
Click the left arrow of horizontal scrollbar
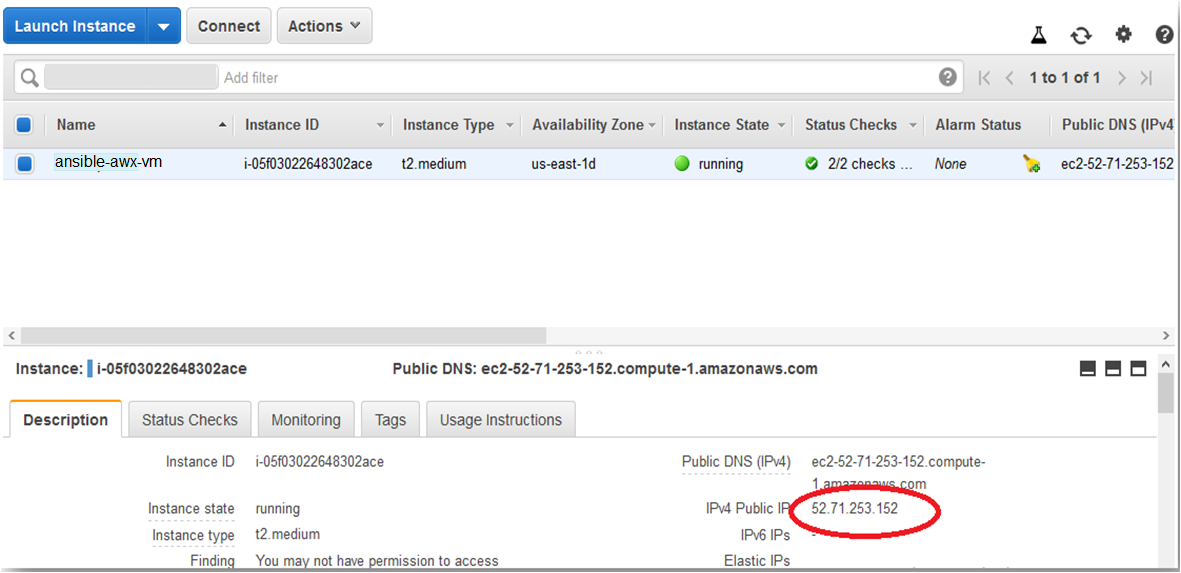coord(11,335)
